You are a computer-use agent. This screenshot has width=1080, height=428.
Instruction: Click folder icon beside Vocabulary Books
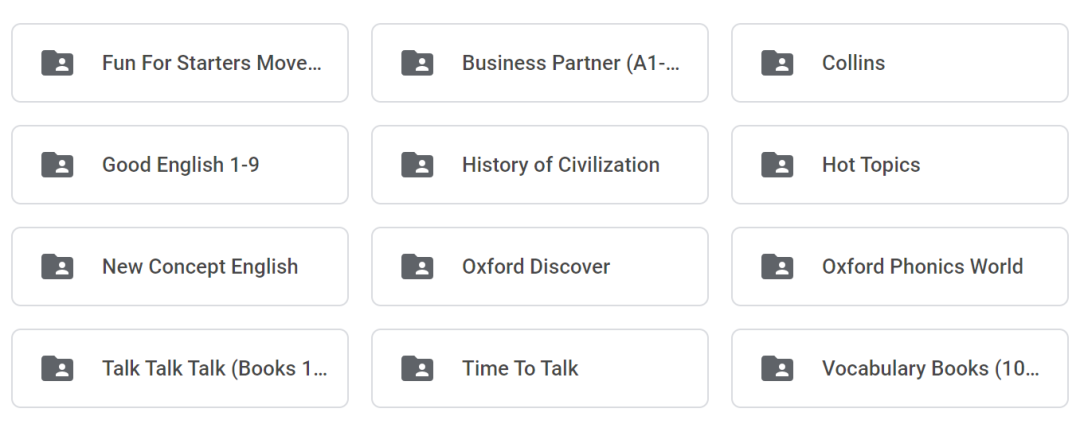[x=777, y=368]
